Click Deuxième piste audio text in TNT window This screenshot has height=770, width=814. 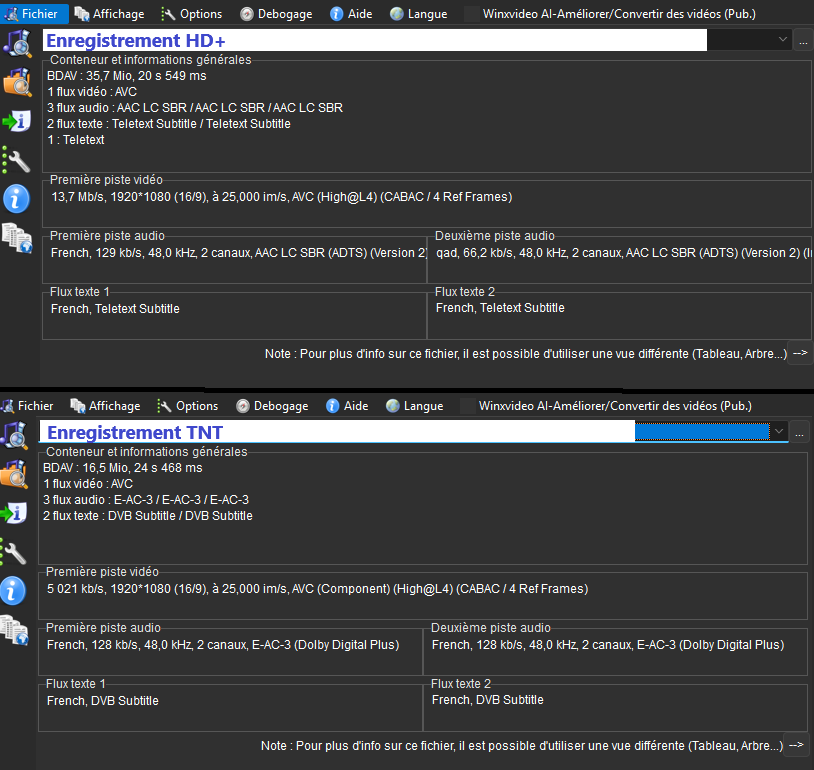pos(608,645)
